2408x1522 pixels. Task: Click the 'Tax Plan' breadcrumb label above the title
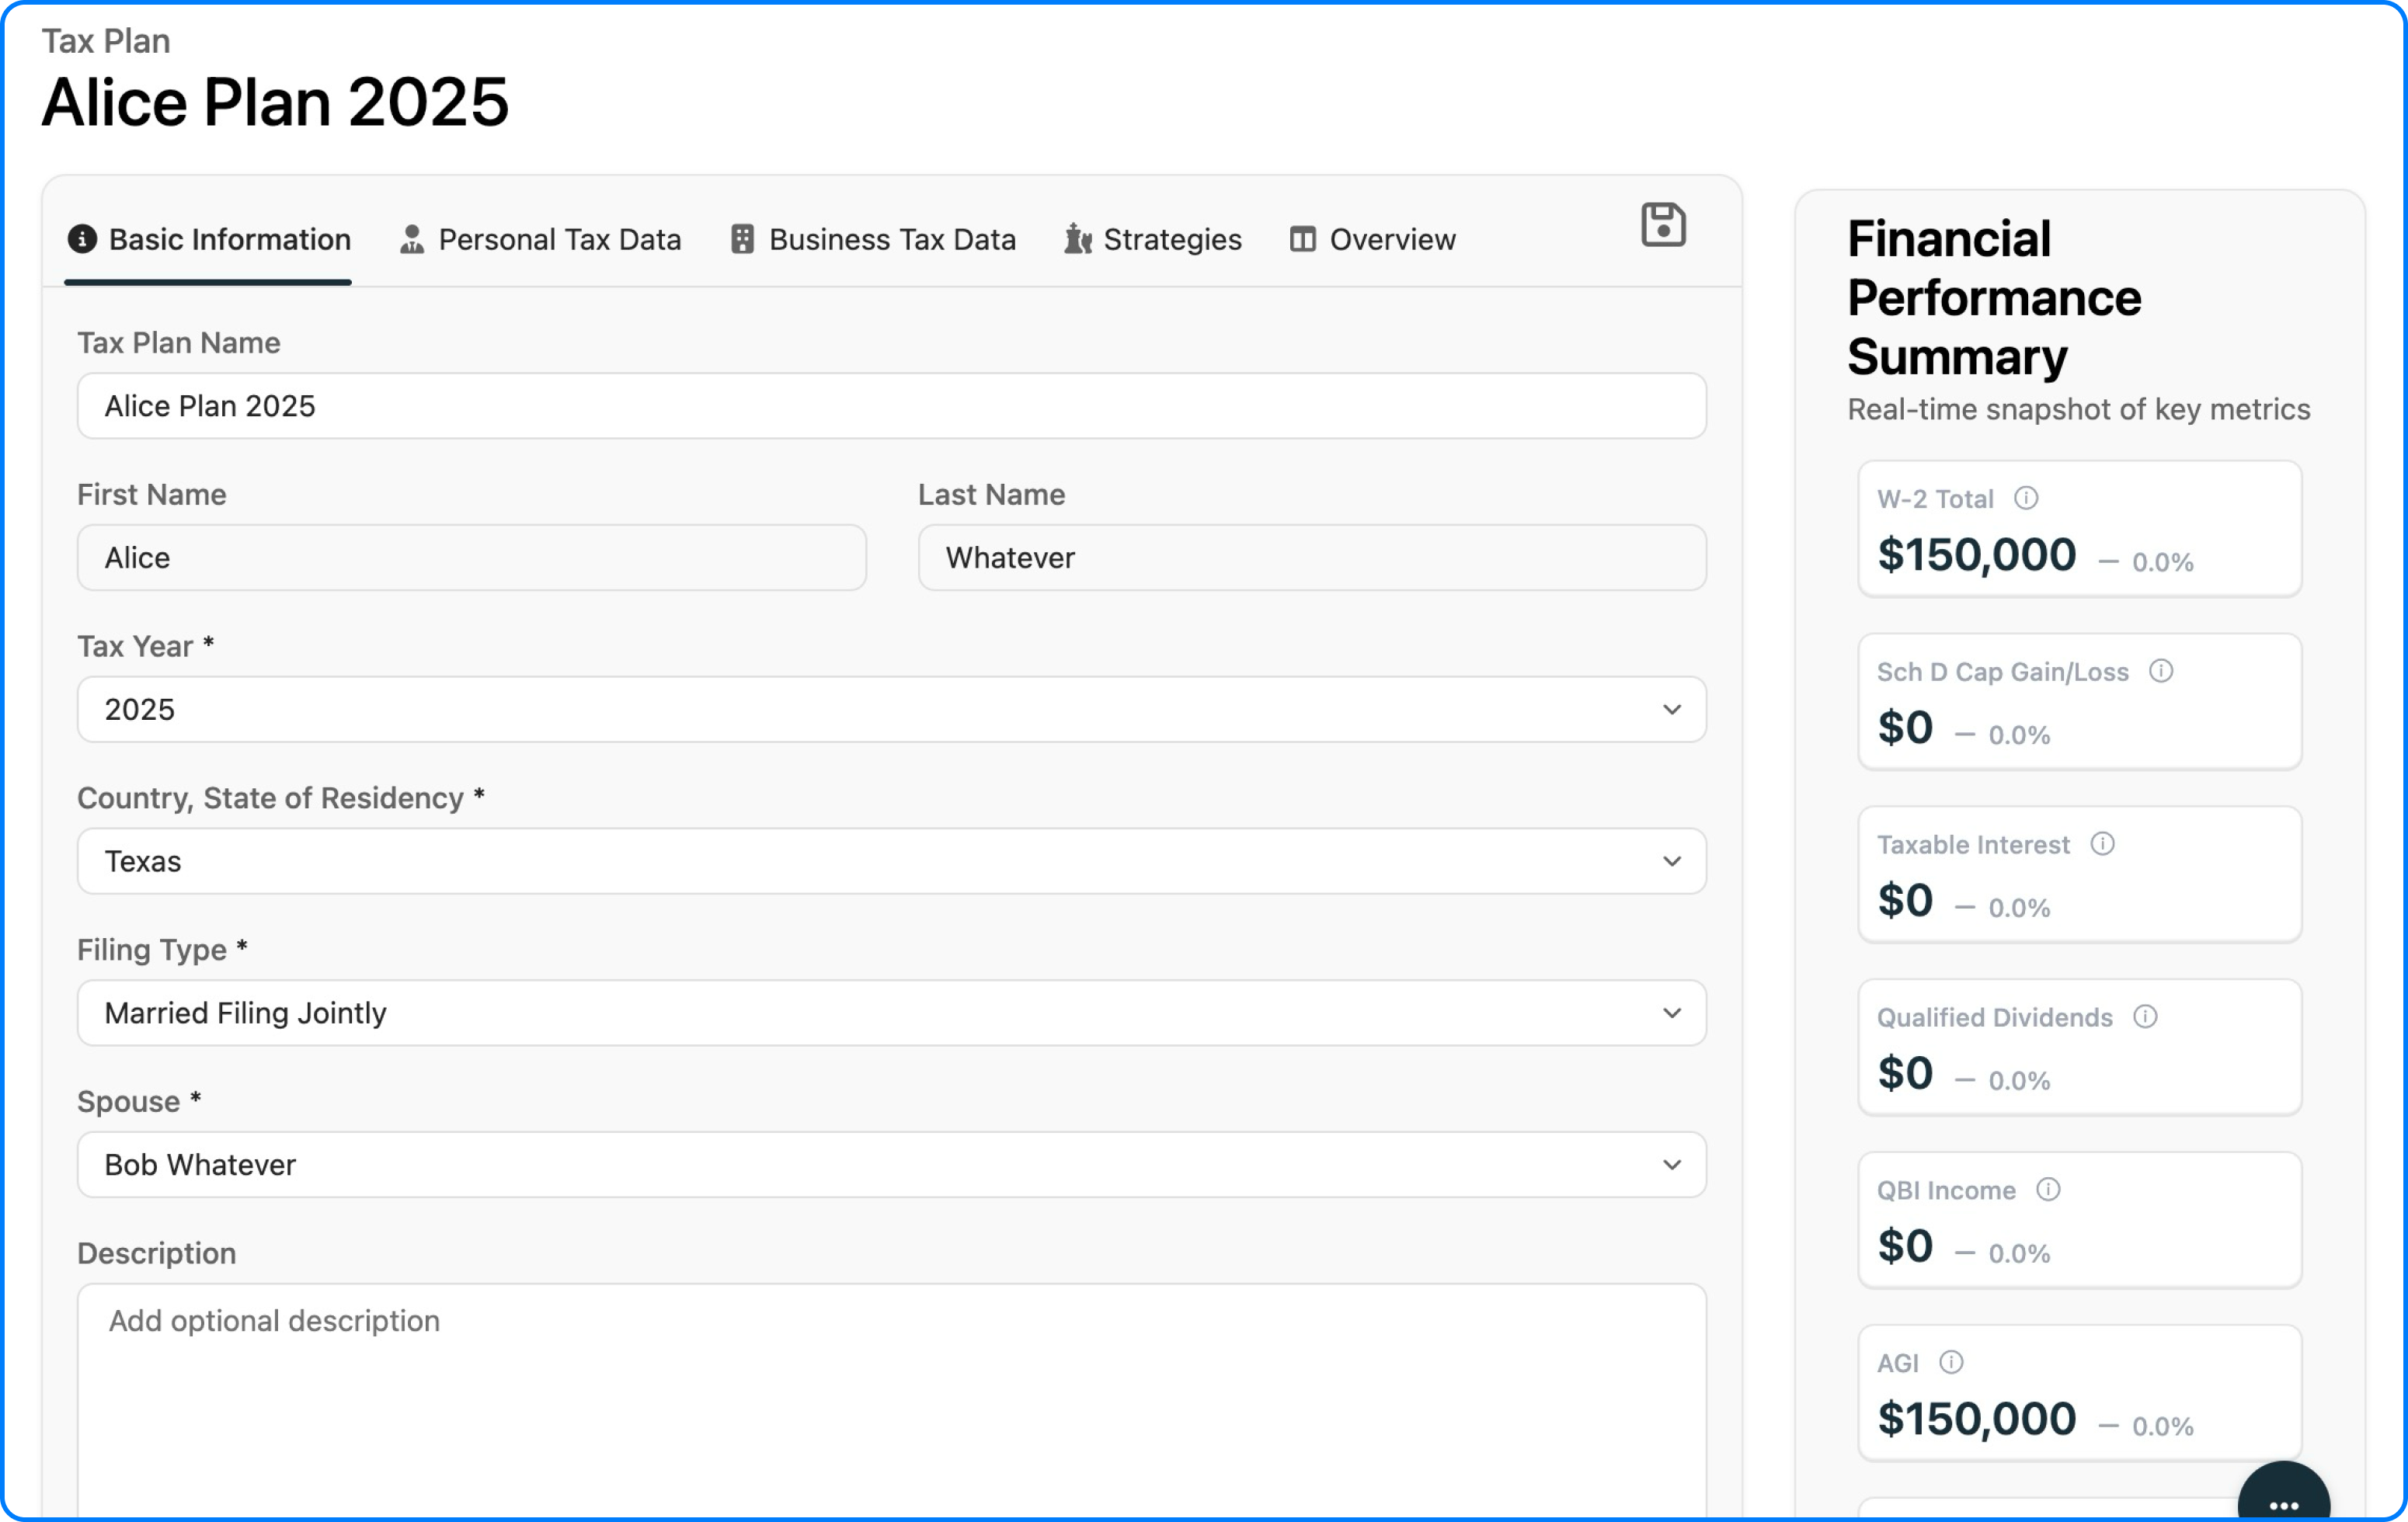[x=106, y=41]
